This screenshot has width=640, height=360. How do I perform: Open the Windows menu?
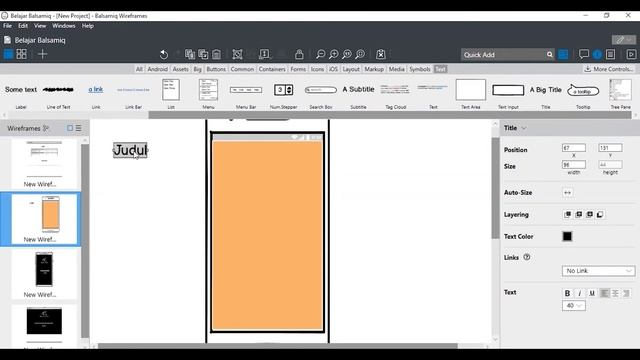pos(64,26)
